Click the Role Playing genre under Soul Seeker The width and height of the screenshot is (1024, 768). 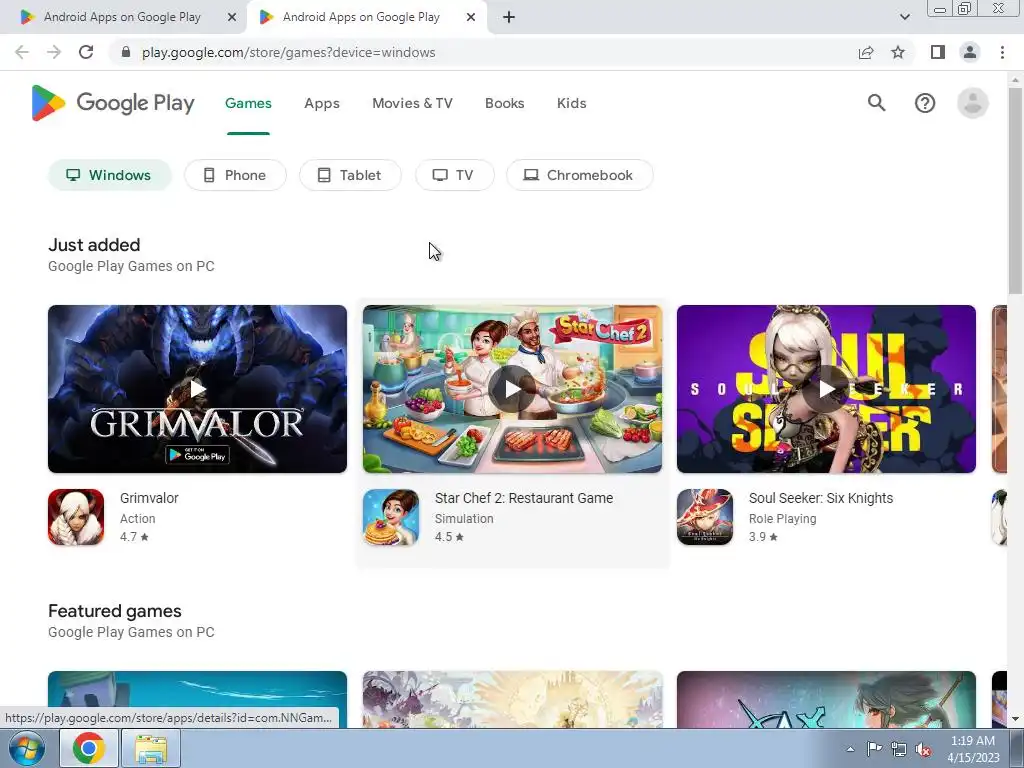[782, 519]
